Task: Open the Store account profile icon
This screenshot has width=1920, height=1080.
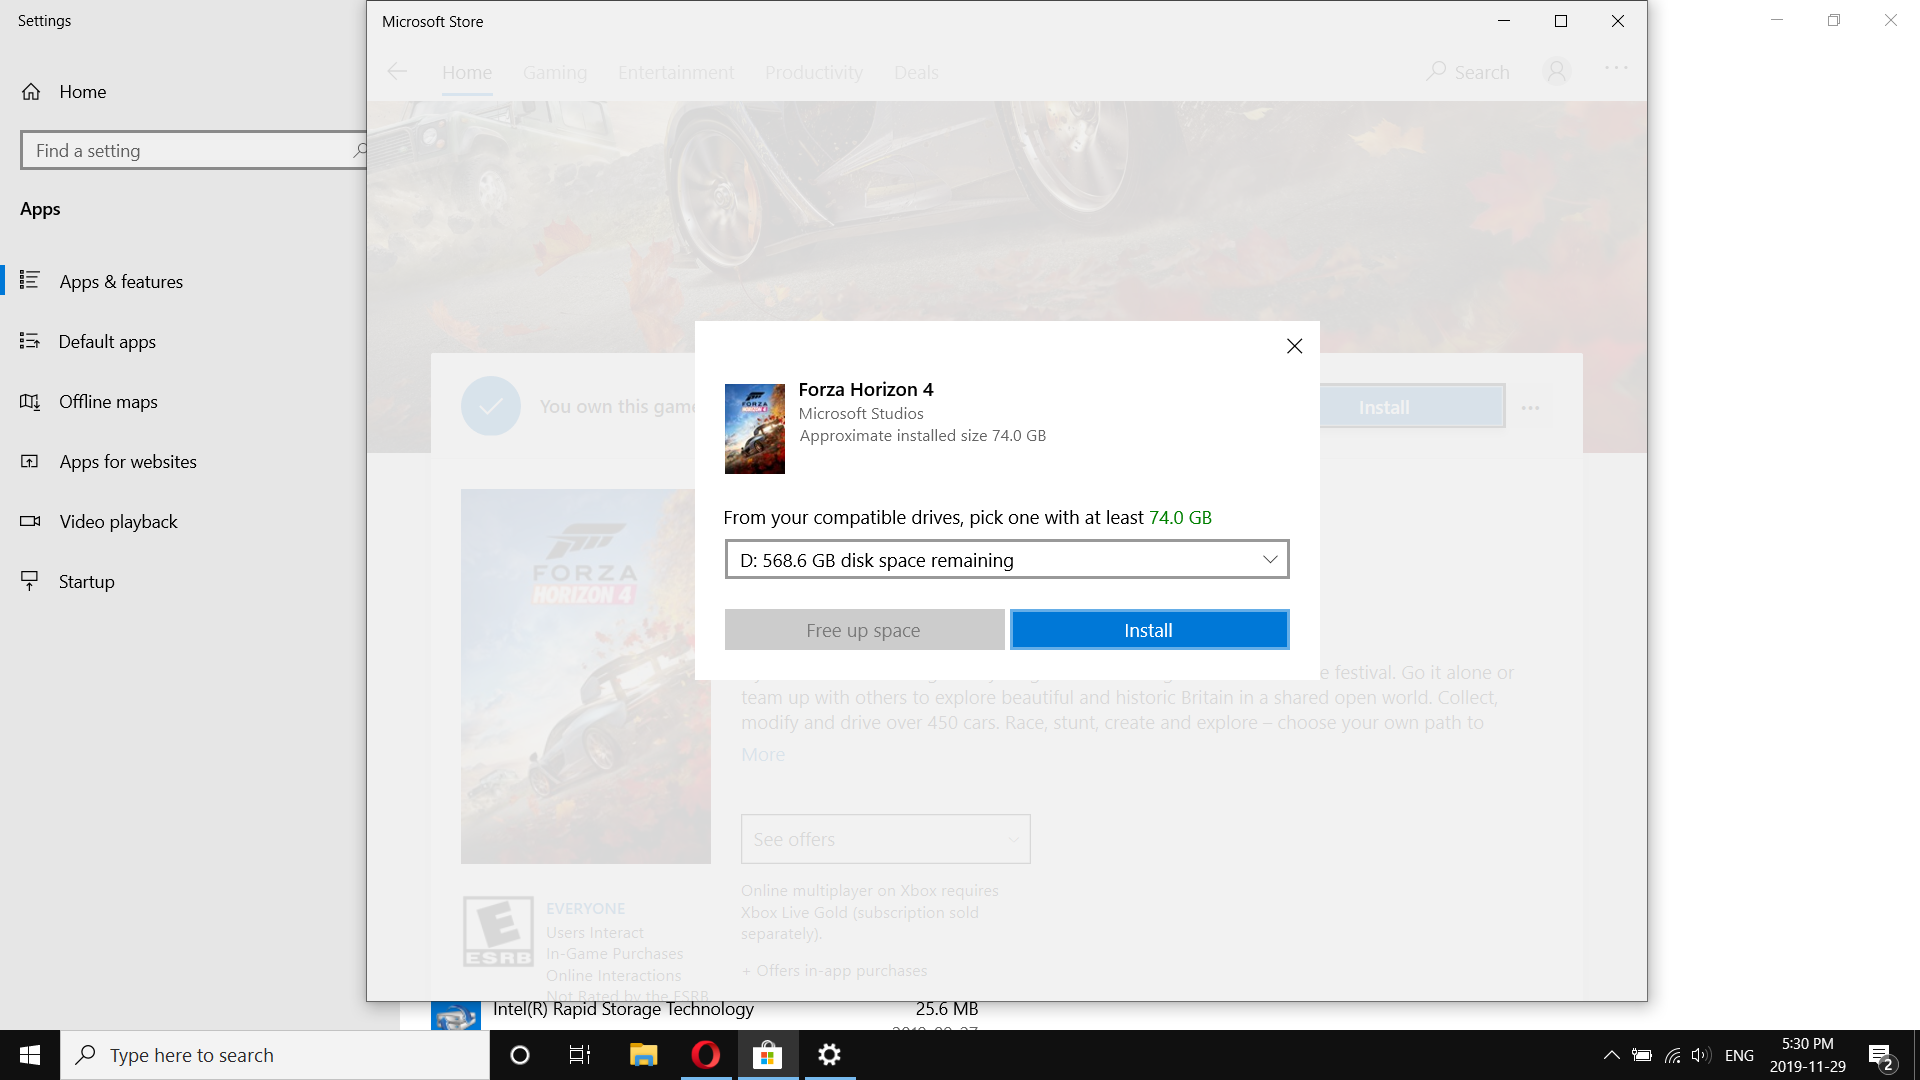Action: click(1556, 72)
